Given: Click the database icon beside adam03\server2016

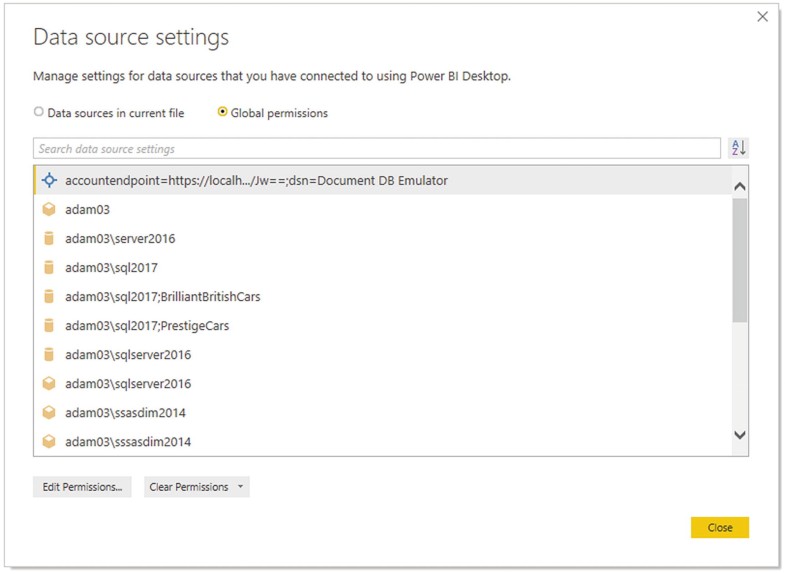Looking at the screenshot, I should point(49,238).
